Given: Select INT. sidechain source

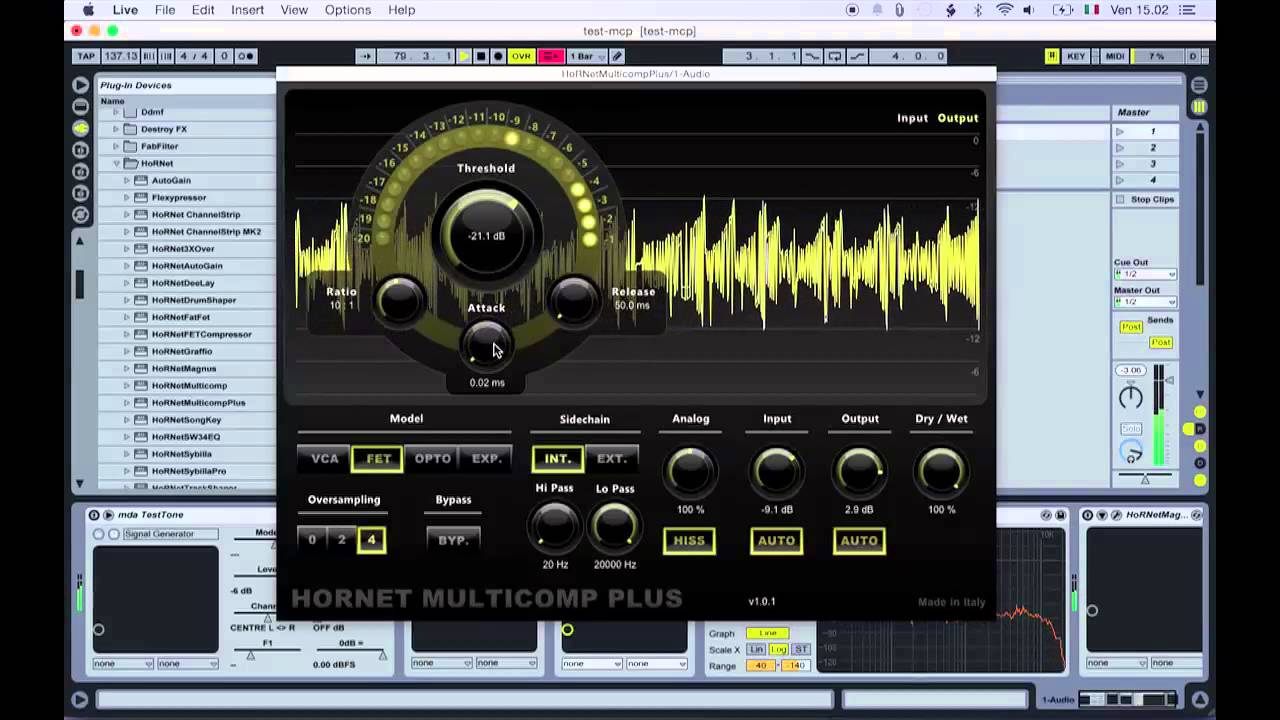Looking at the screenshot, I should pos(557,459).
